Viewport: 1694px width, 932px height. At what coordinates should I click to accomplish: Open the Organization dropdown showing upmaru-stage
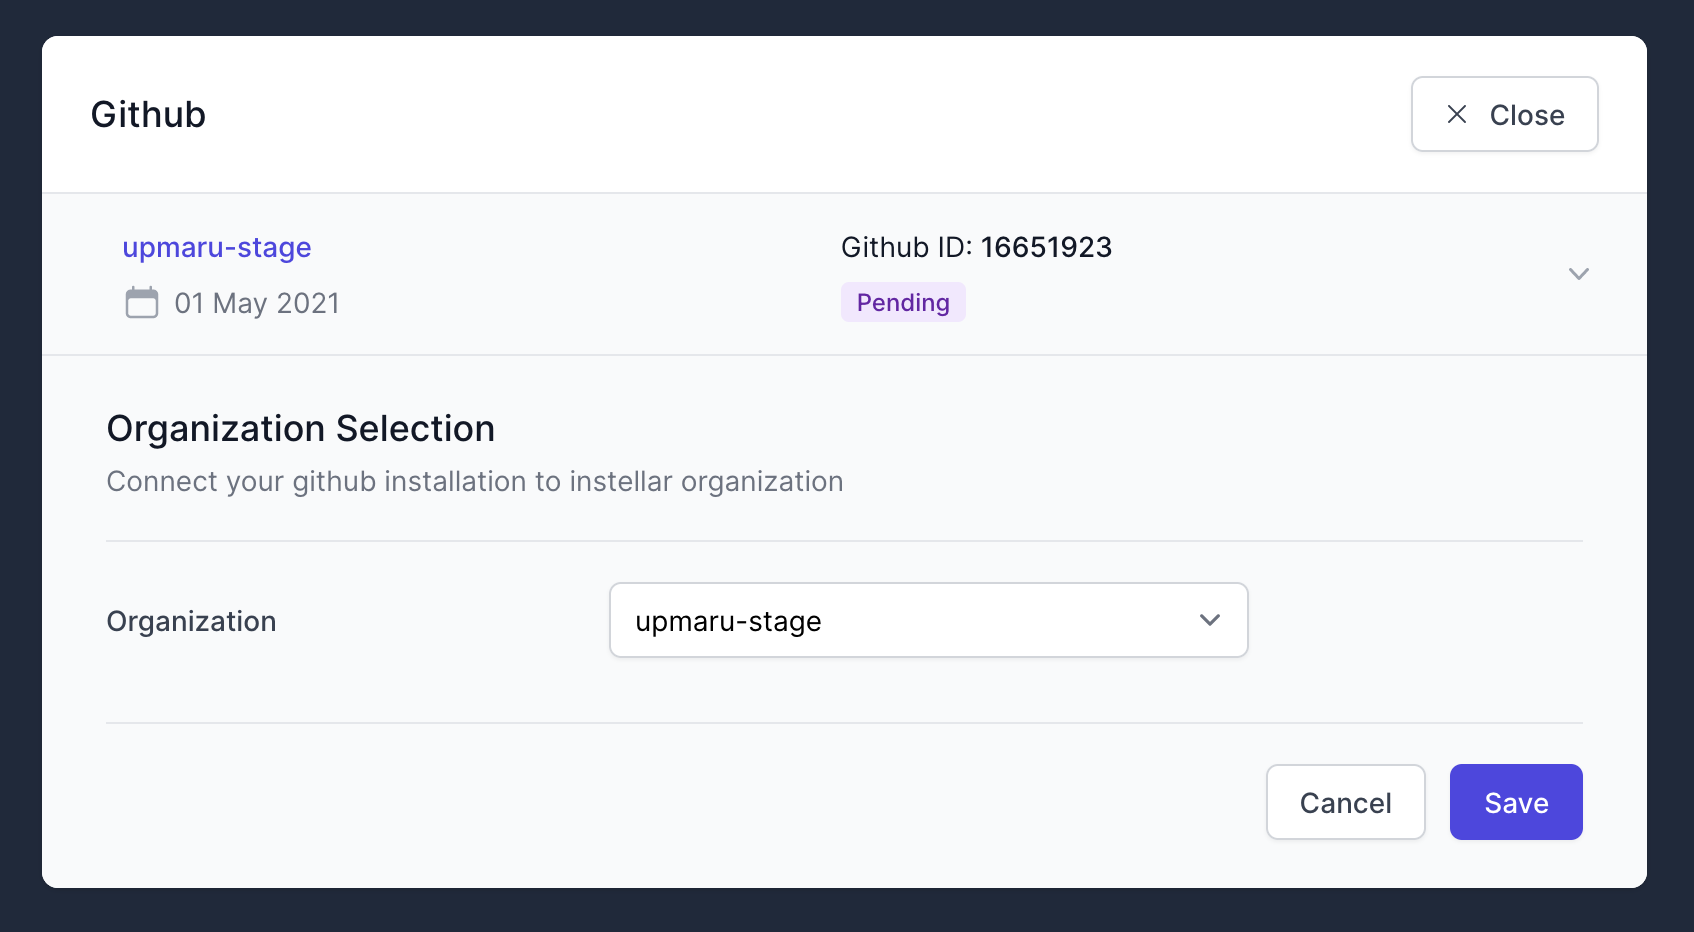pyautogui.click(x=928, y=620)
